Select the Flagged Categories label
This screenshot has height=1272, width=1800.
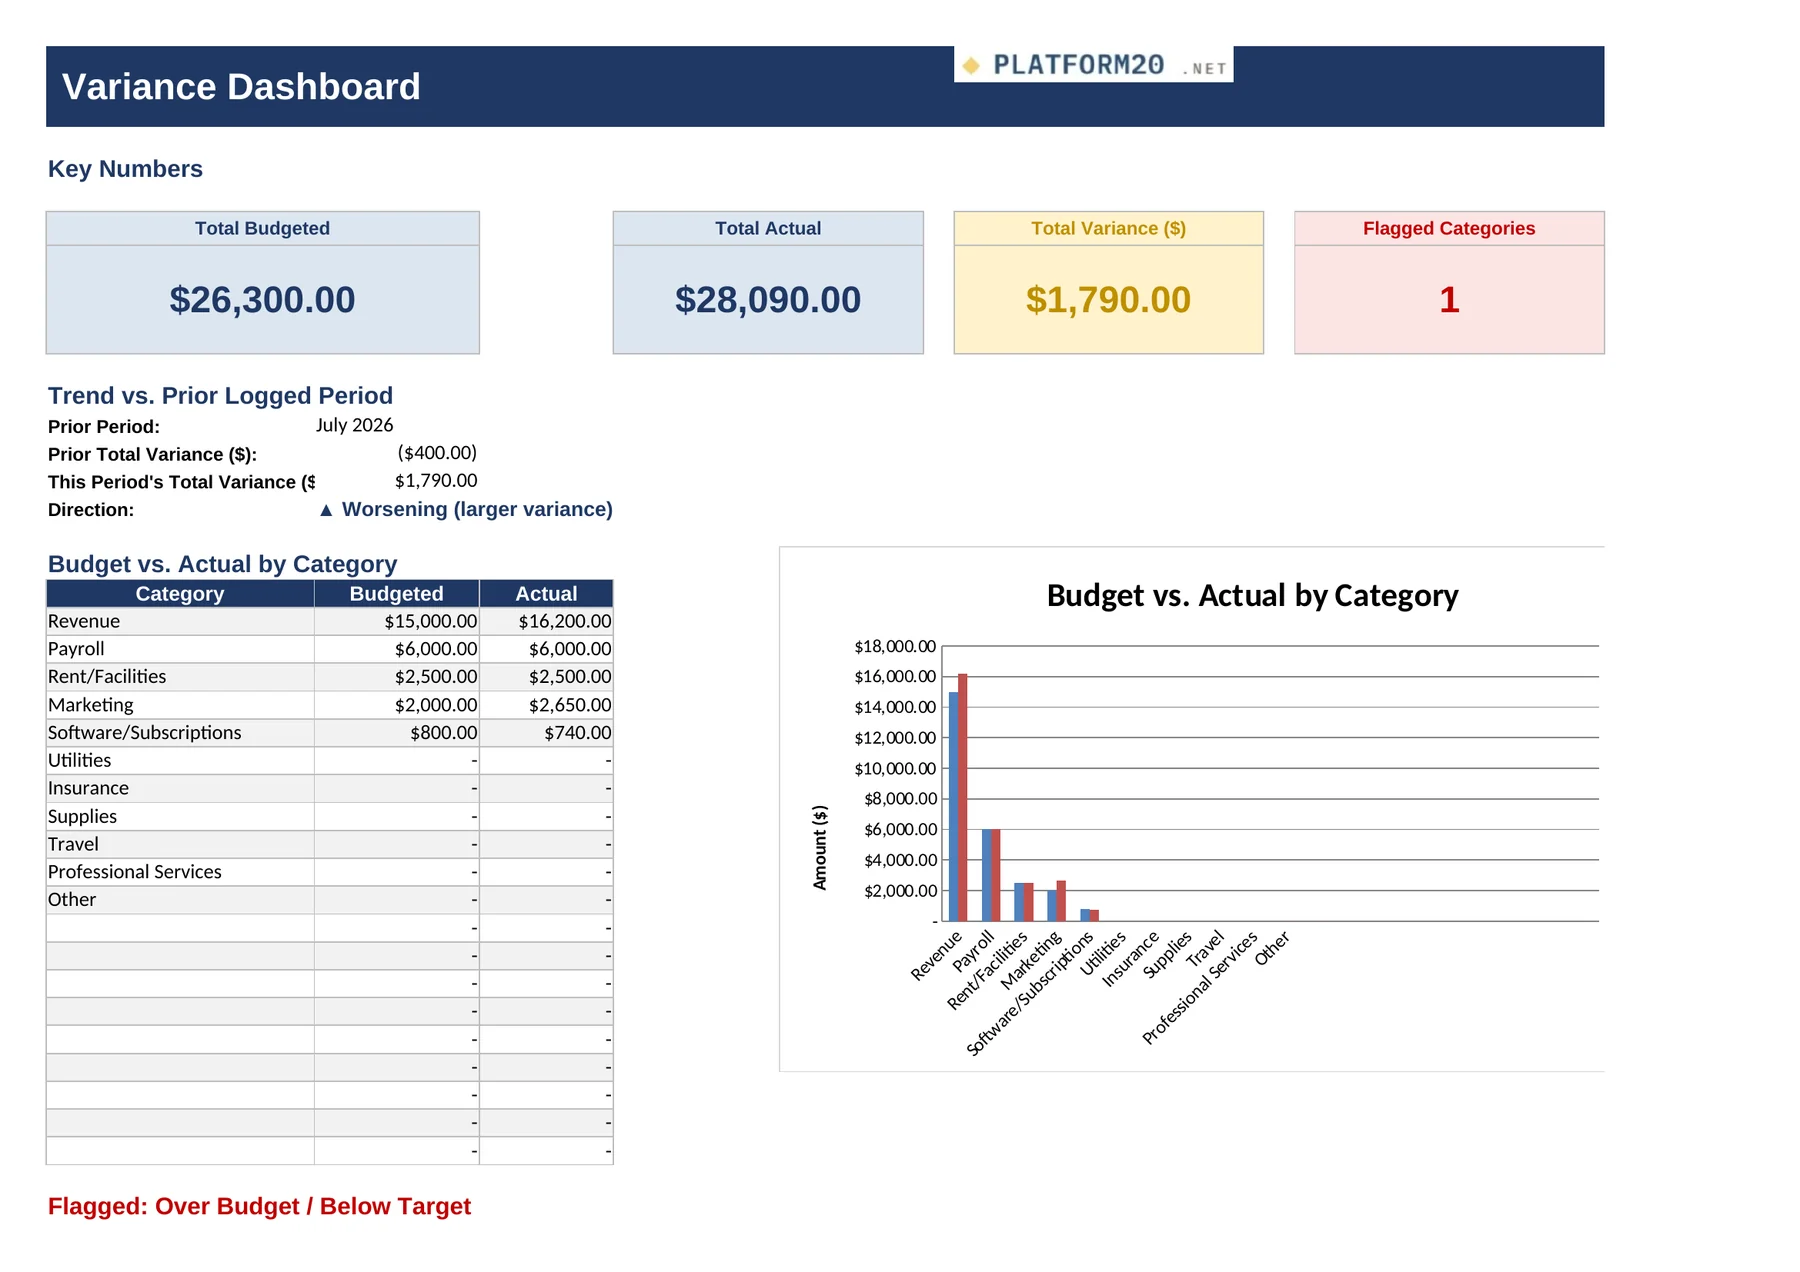click(1449, 228)
